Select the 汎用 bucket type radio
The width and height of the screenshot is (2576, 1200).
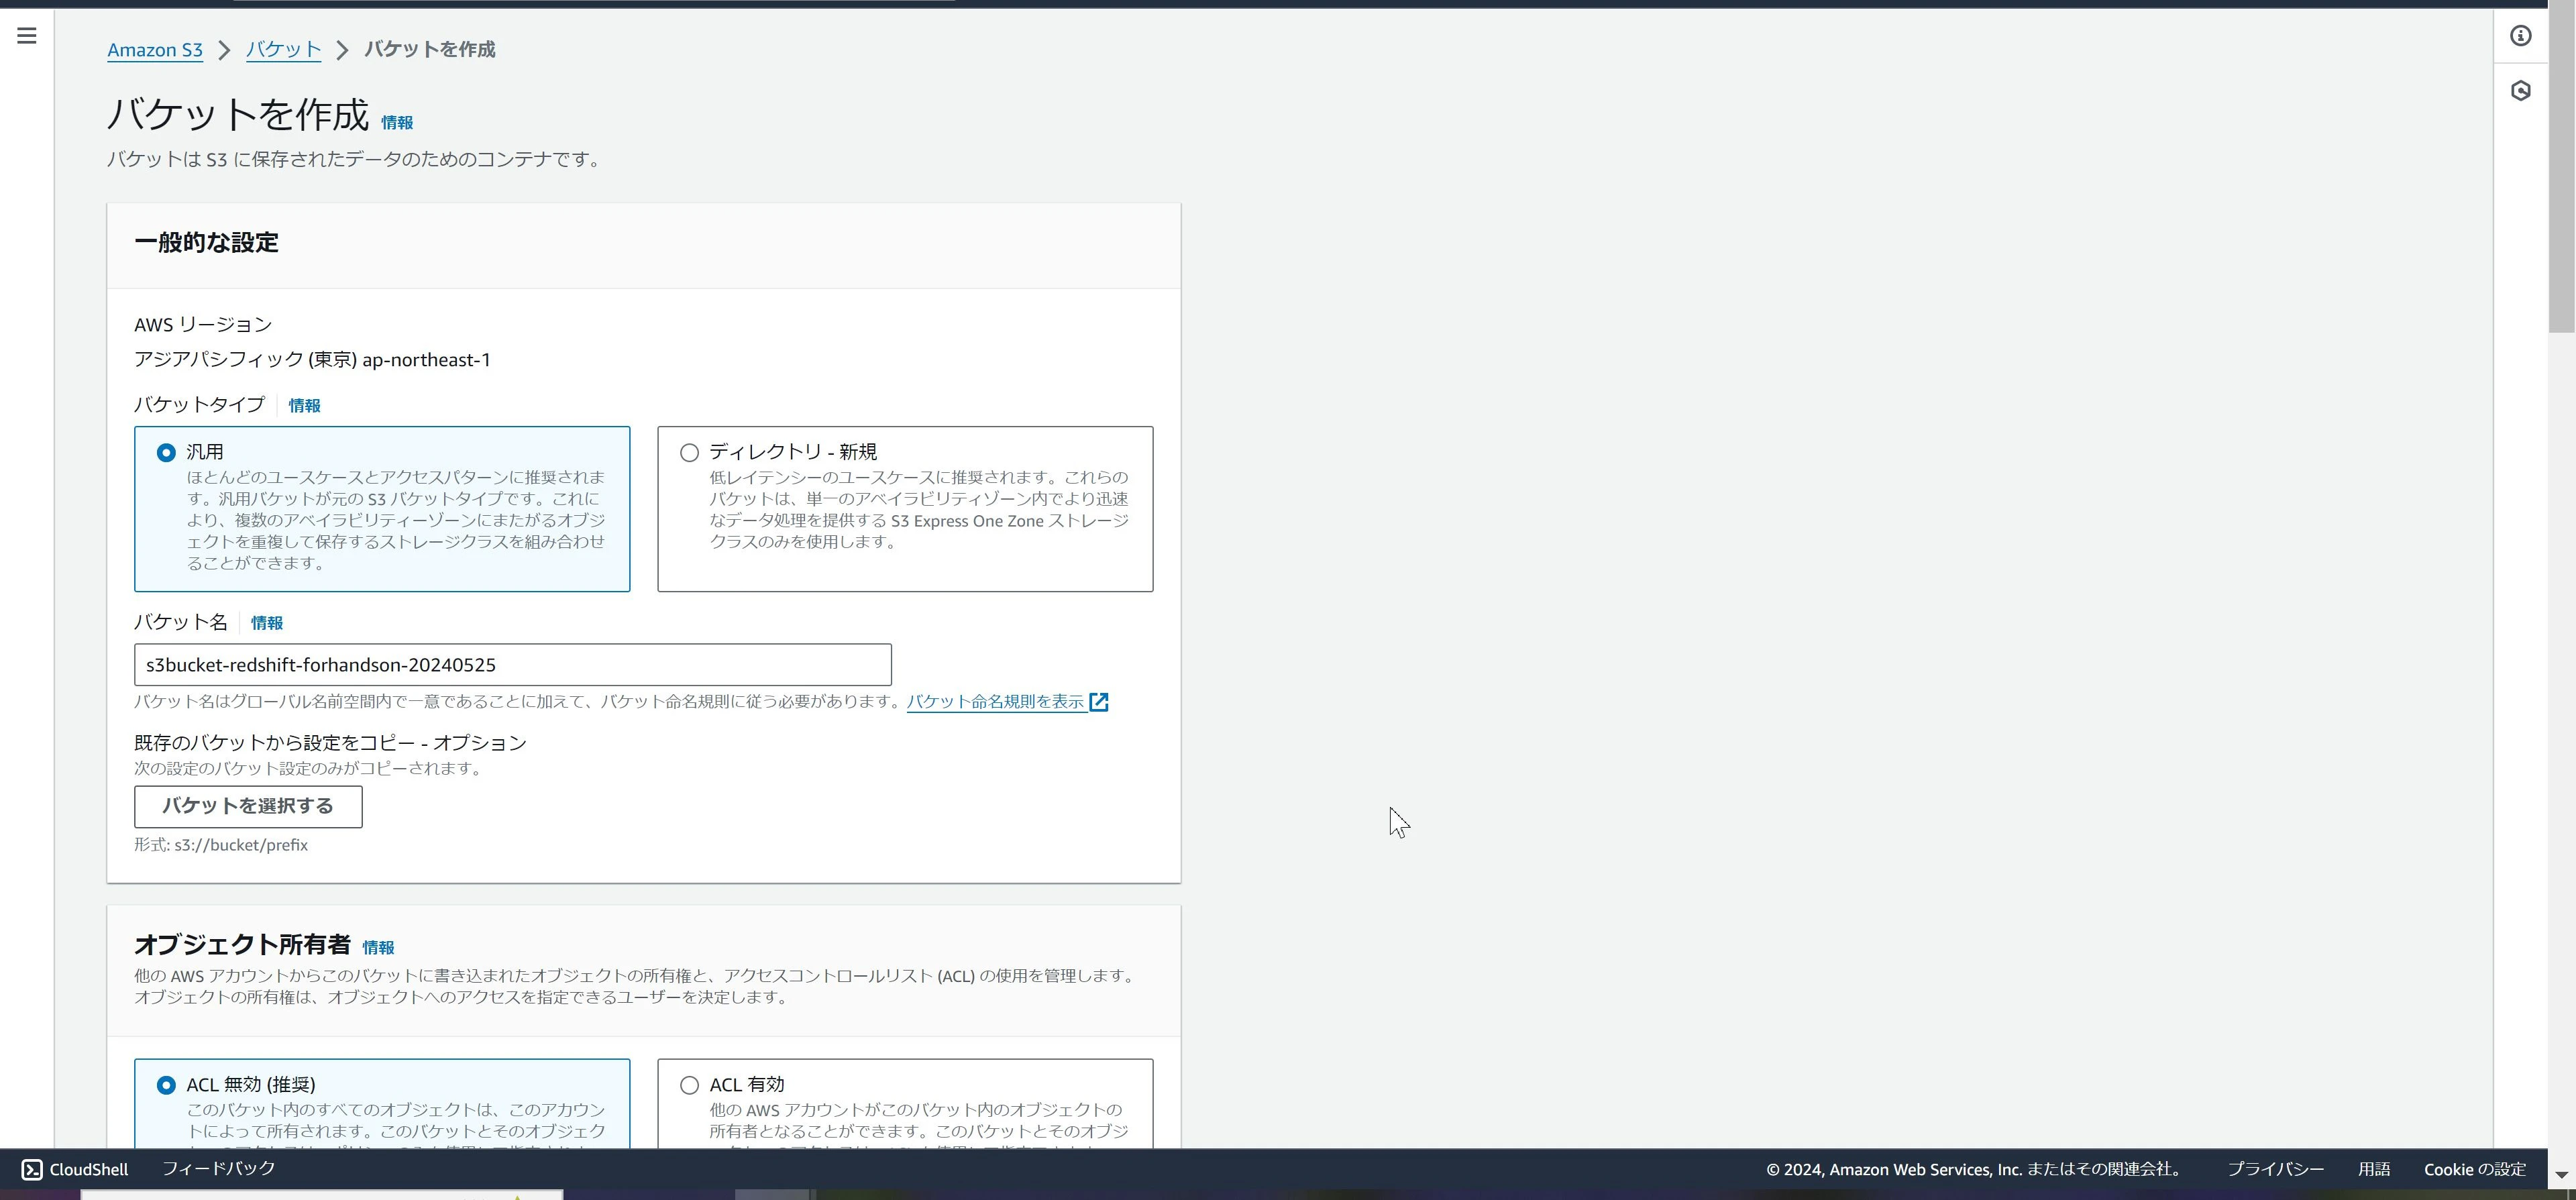click(x=166, y=453)
